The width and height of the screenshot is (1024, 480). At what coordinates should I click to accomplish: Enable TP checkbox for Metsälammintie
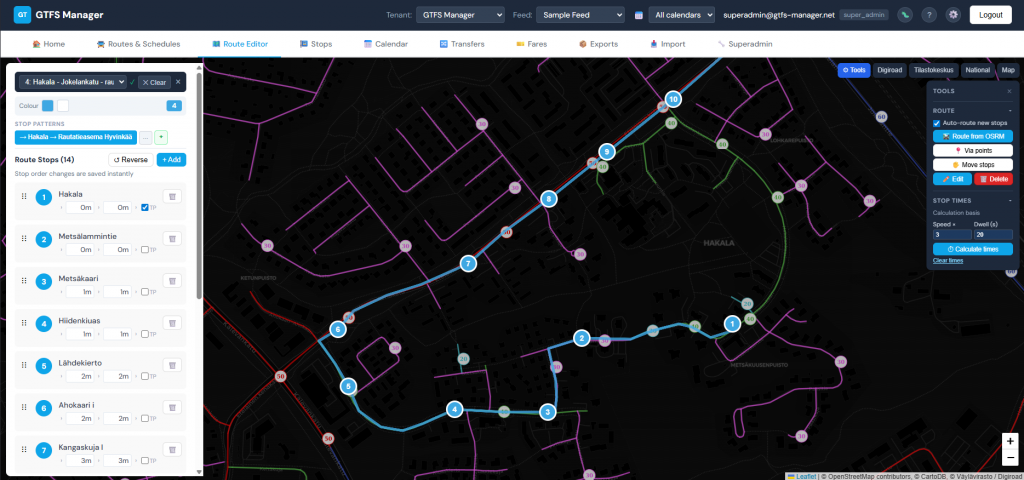pyautogui.click(x=145, y=249)
